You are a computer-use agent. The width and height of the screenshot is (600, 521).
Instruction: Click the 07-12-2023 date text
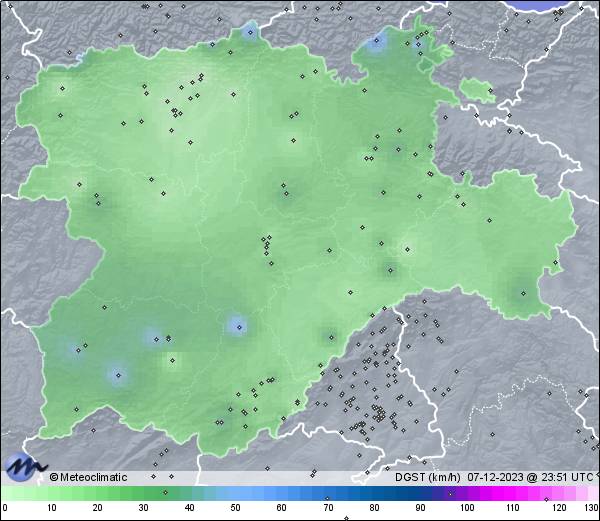tap(495, 477)
